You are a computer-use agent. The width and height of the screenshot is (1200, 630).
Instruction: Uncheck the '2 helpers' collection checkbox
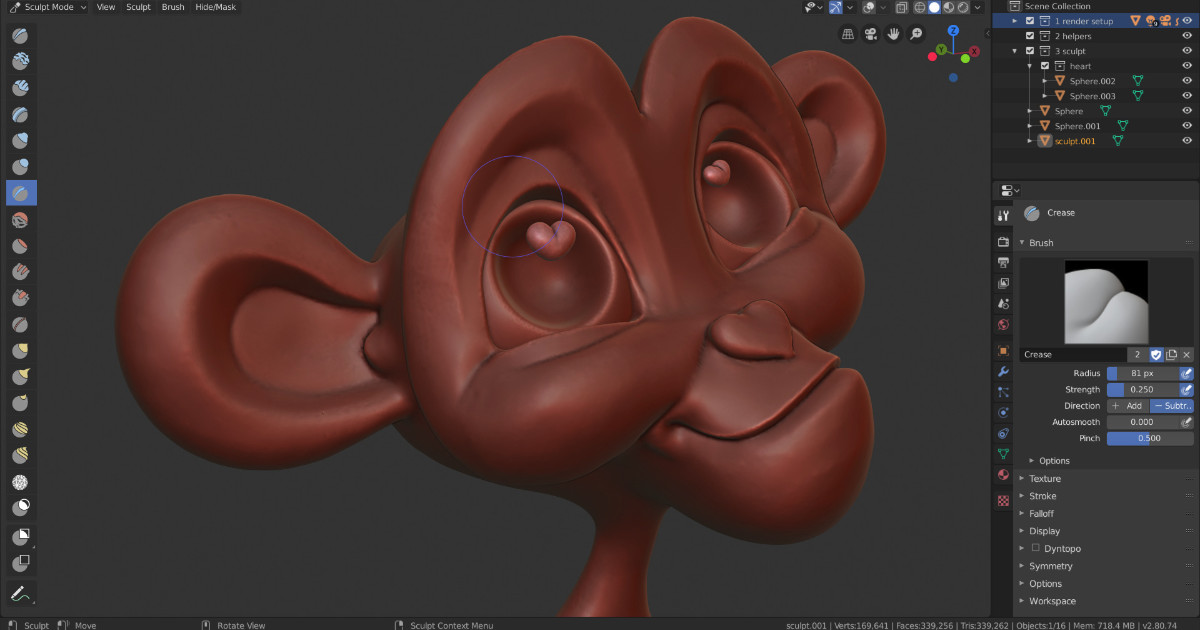pos(1030,36)
